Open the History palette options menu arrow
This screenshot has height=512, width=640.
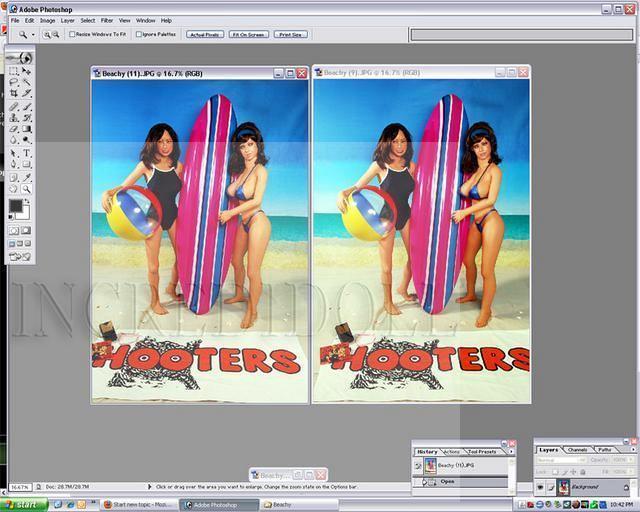click(x=511, y=452)
